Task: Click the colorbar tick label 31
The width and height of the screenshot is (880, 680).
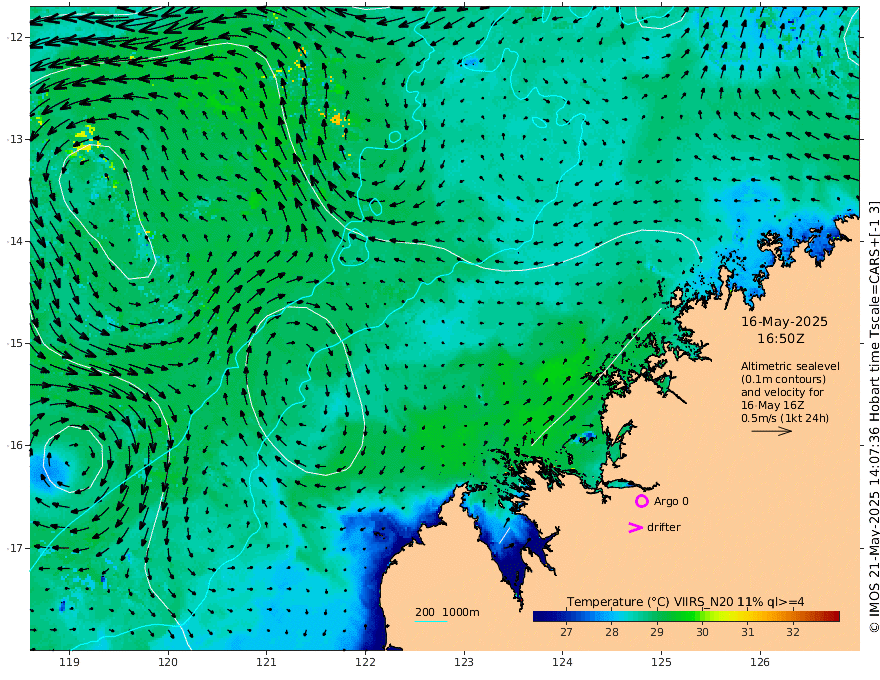Action: click(748, 632)
